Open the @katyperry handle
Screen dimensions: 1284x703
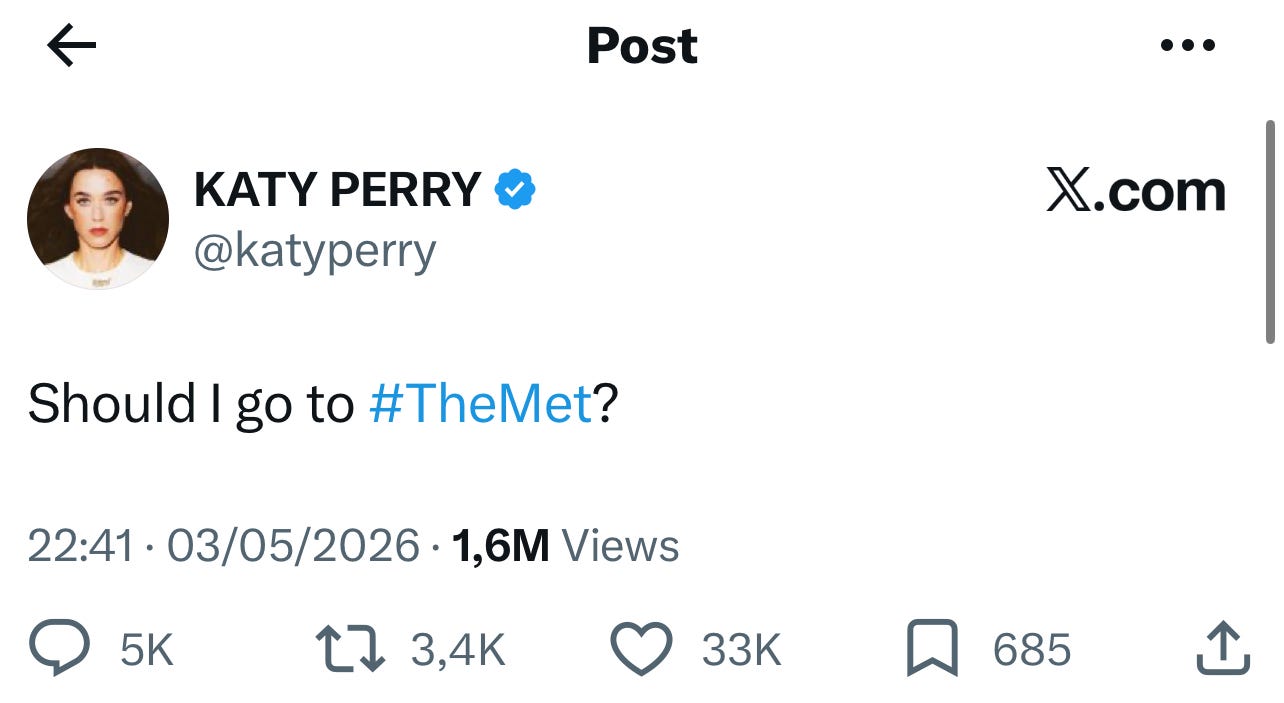coord(315,252)
